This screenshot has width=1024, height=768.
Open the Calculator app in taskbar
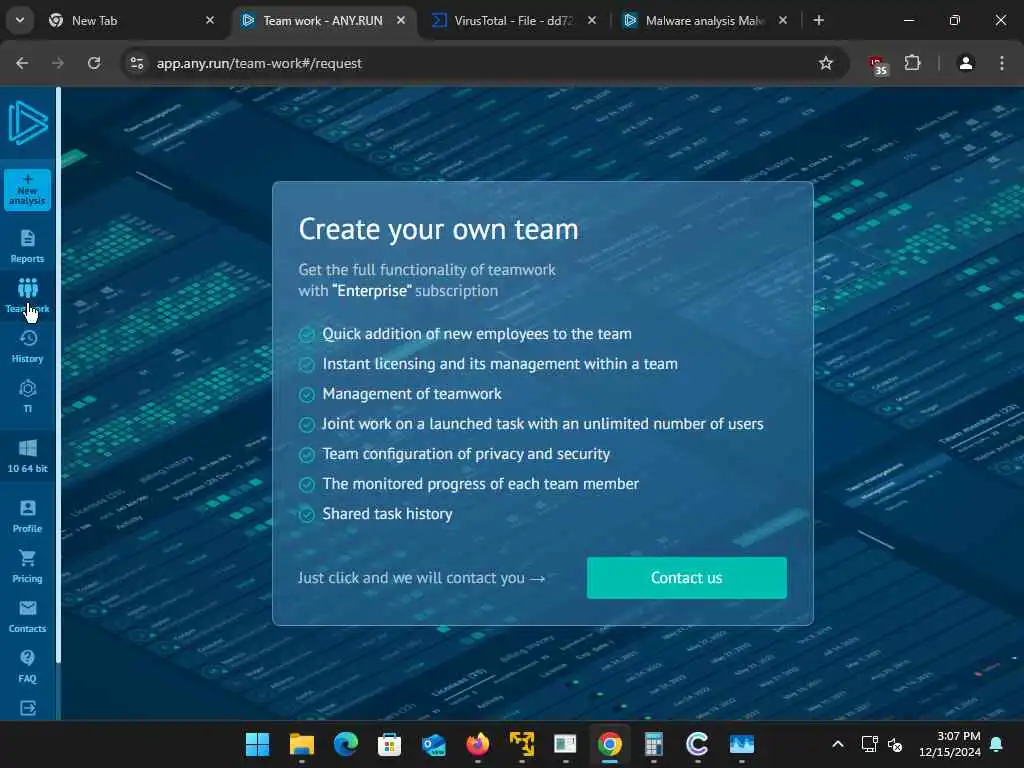tap(654, 744)
